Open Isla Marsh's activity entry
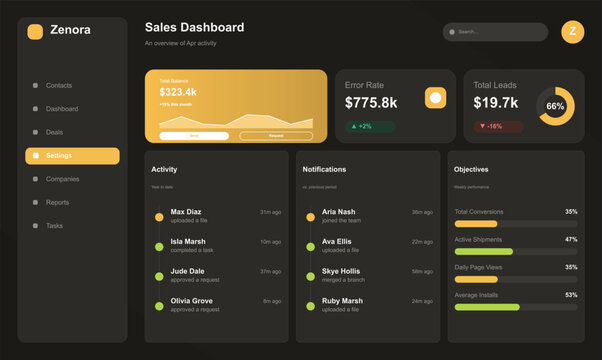 (217, 246)
